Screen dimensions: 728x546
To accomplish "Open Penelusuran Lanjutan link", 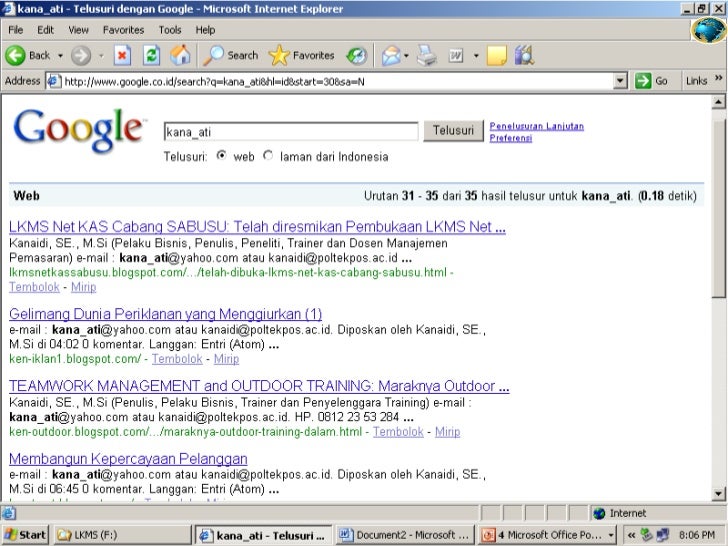I will pos(537,126).
